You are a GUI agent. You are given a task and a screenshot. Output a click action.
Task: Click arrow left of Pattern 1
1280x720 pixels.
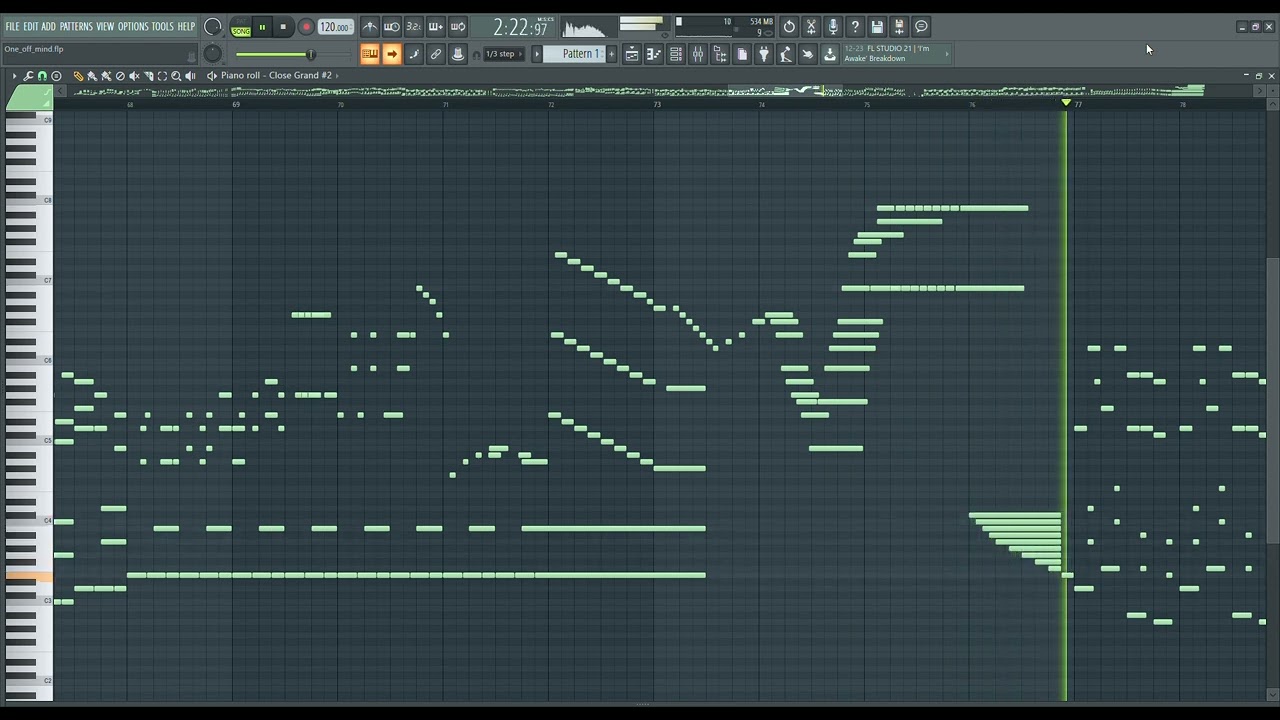(537, 54)
